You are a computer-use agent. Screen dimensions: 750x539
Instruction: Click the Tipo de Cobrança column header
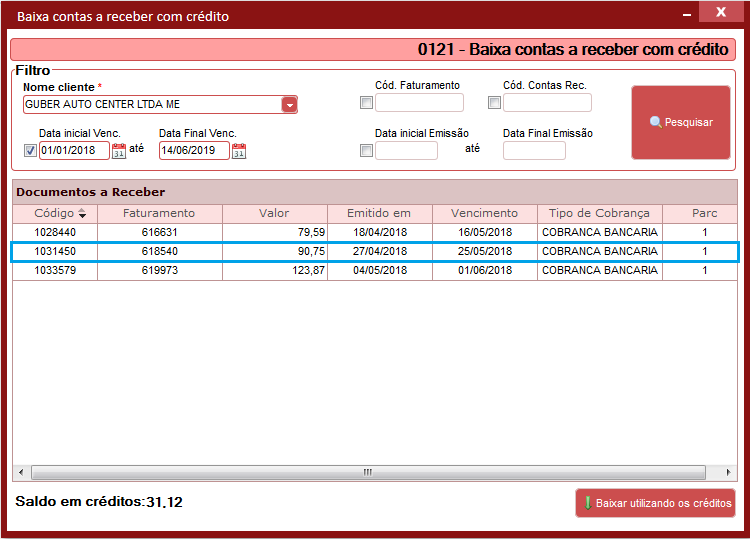600,213
